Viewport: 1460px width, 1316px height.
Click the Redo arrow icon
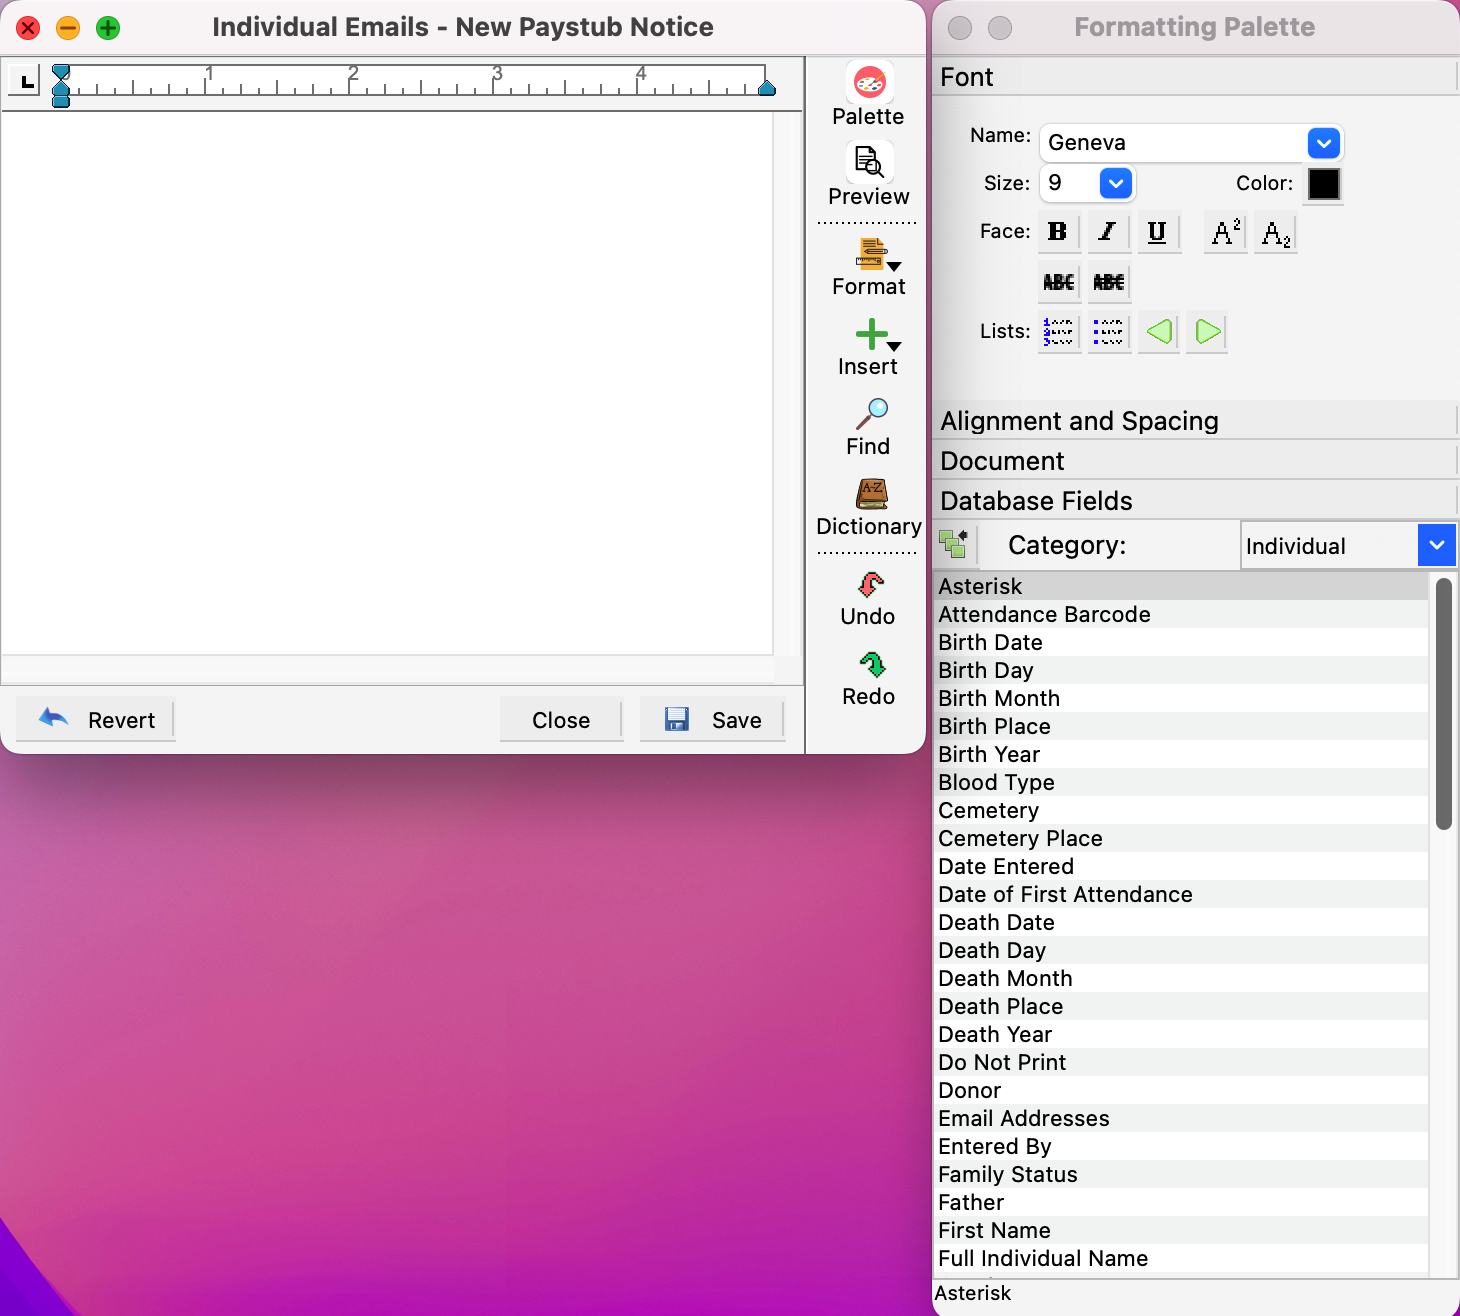click(x=870, y=665)
